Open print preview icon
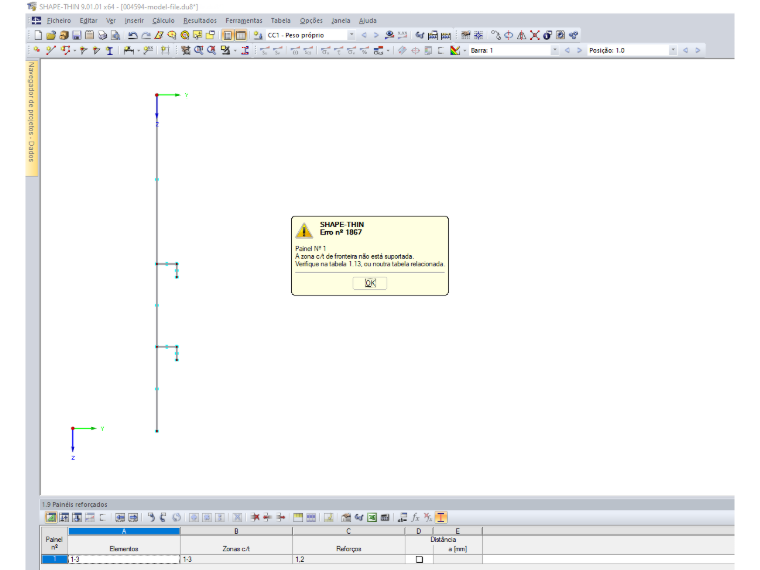Image resolution: width=760 pixels, height=570 pixels. coord(115,35)
